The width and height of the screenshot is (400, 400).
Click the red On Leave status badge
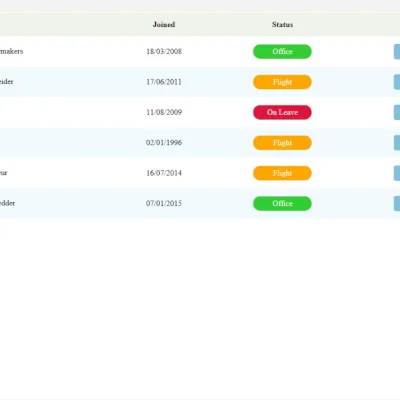click(x=282, y=112)
